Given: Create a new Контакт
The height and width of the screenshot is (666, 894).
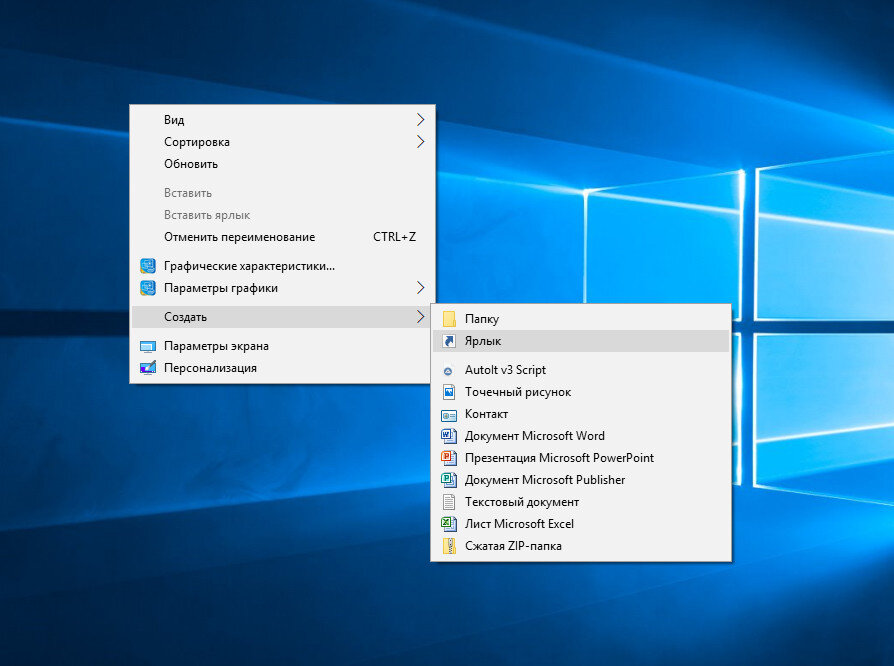Looking at the screenshot, I should pyautogui.click(x=581, y=414).
